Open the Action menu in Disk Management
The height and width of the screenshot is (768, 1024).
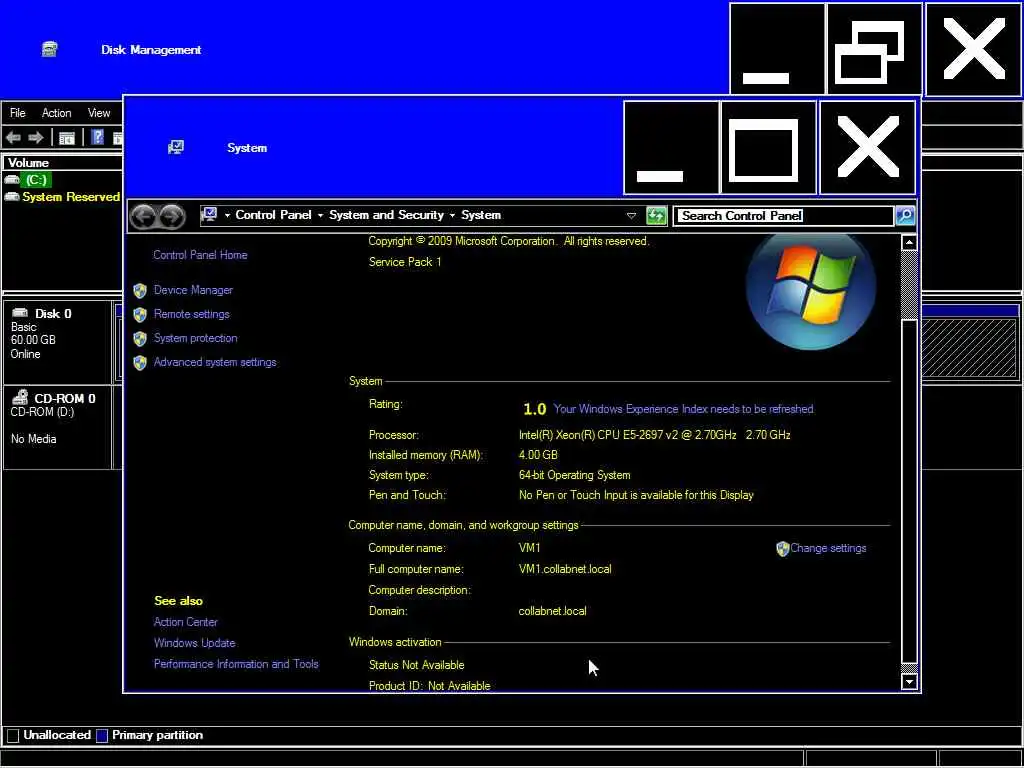[x=56, y=113]
